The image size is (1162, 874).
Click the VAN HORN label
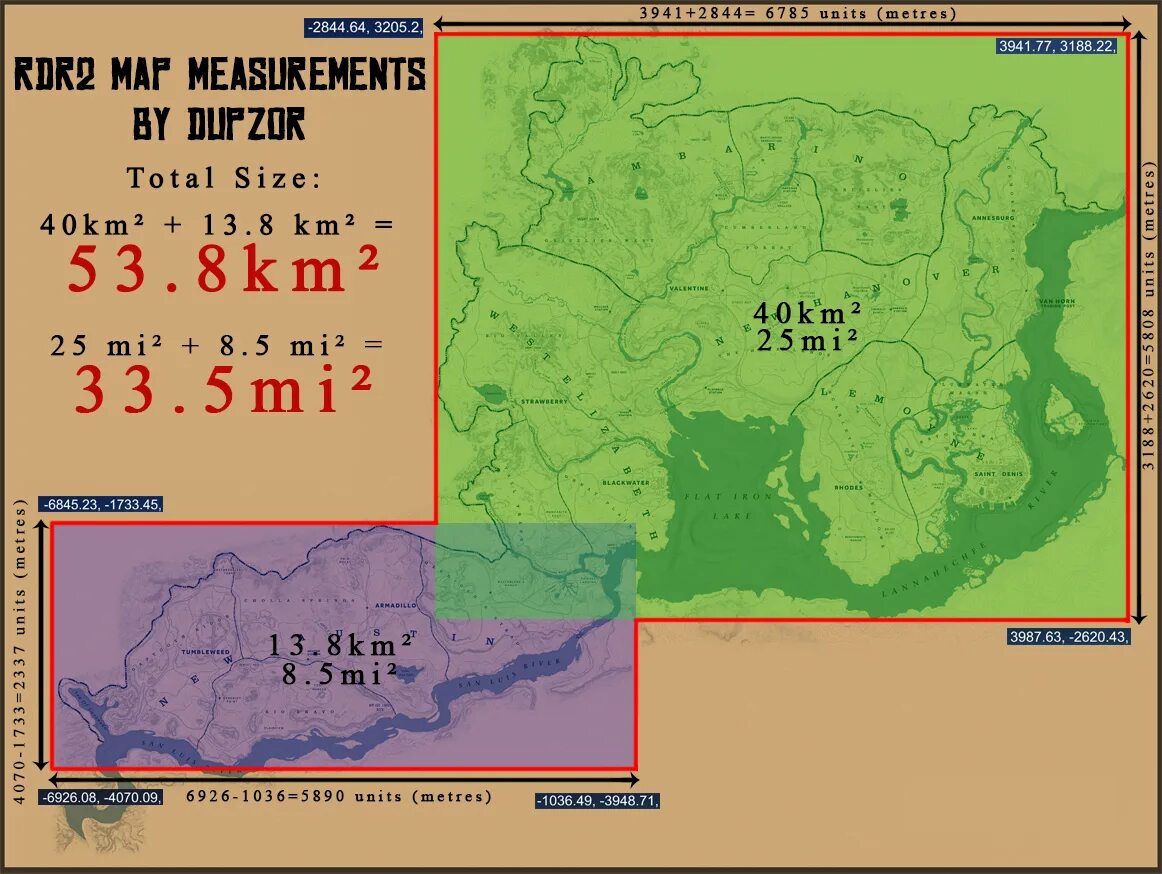1057,302
